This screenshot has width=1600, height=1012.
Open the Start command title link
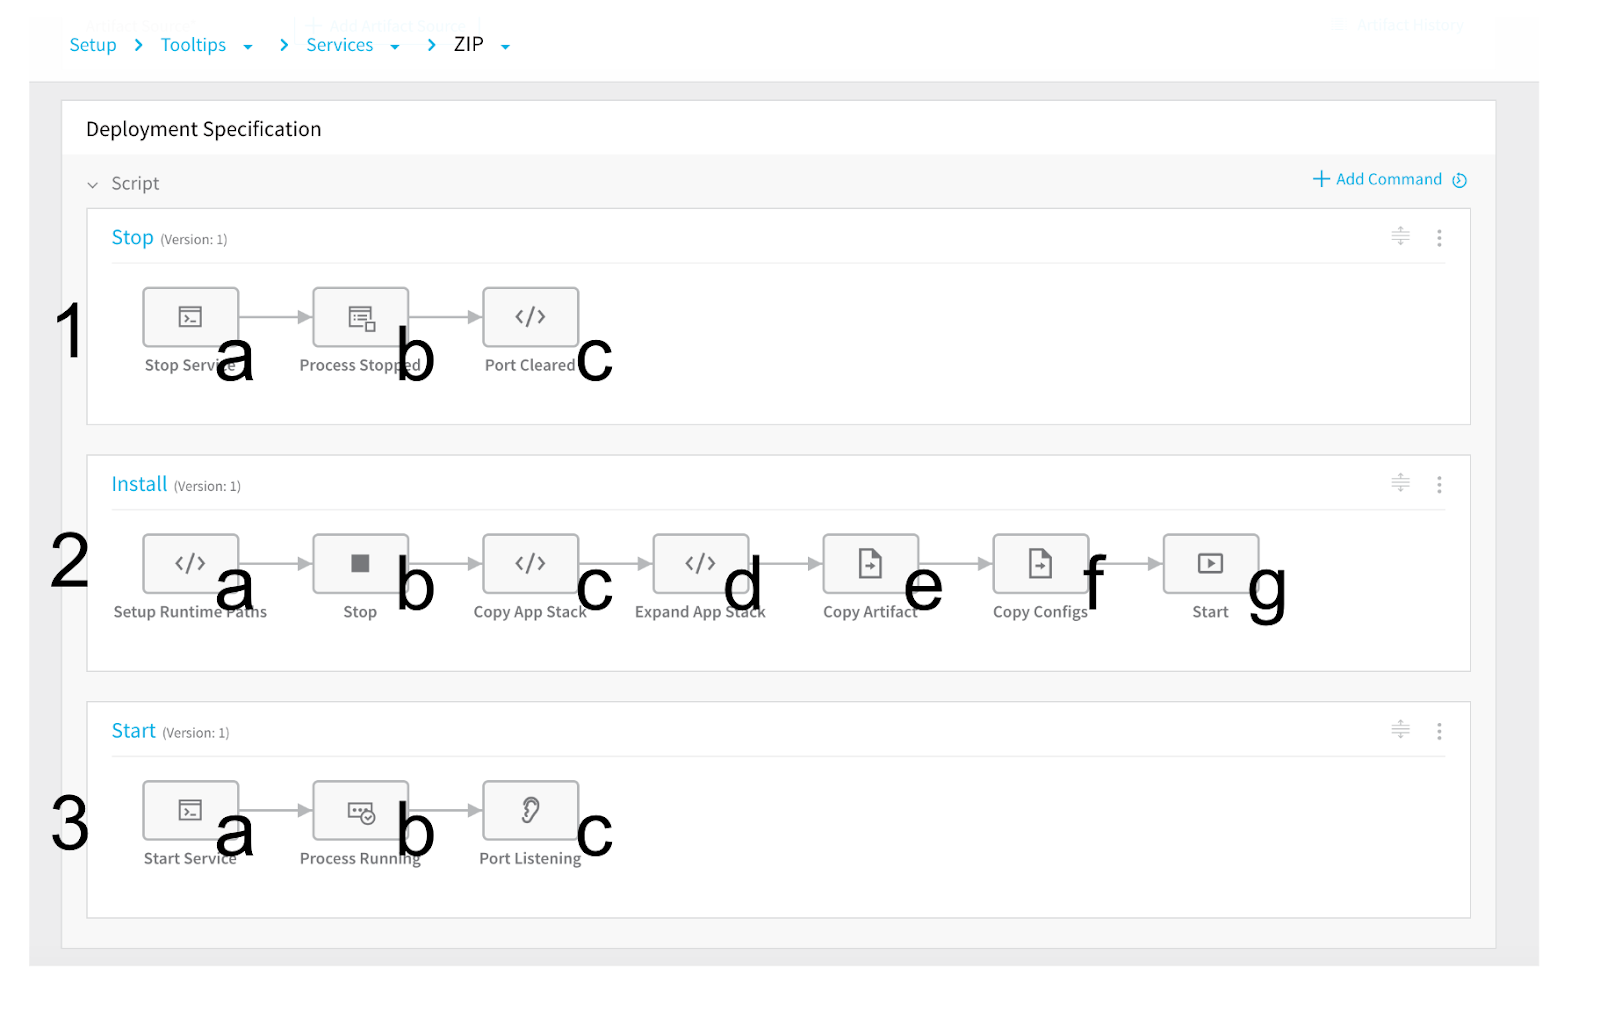pyautogui.click(x=134, y=731)
